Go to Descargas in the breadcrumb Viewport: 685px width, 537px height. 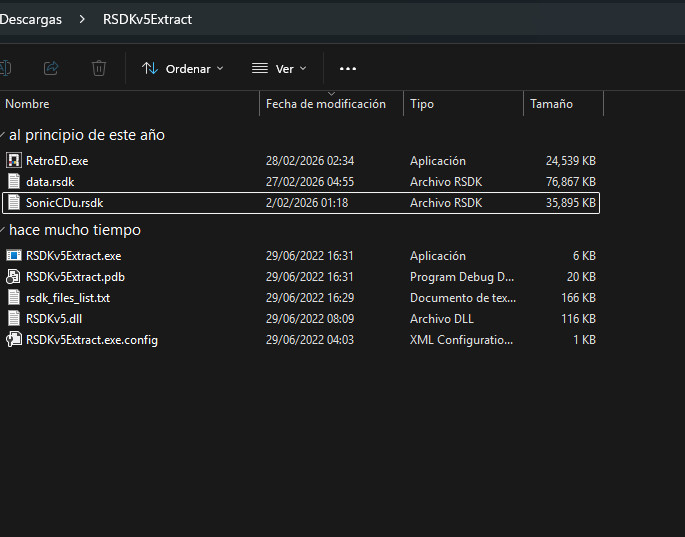click(31, 19)
